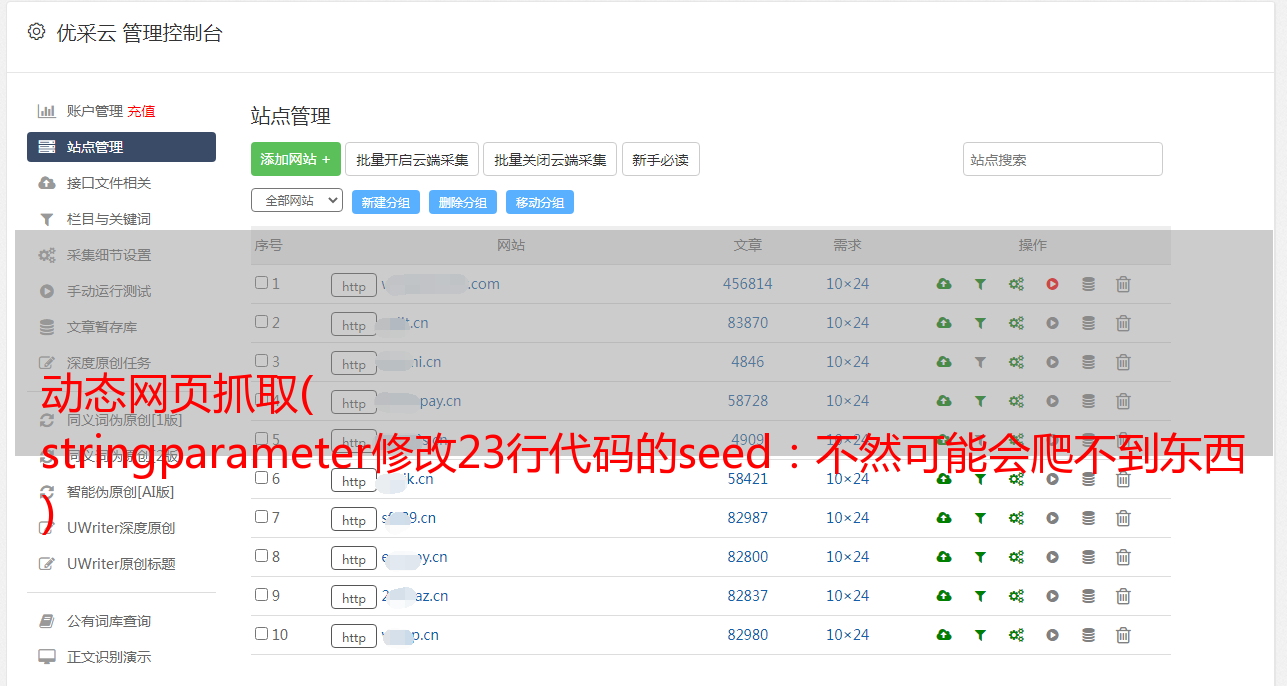
Task: Click cloud upload icon in row with 83870
Action: [x=944, y=323]
